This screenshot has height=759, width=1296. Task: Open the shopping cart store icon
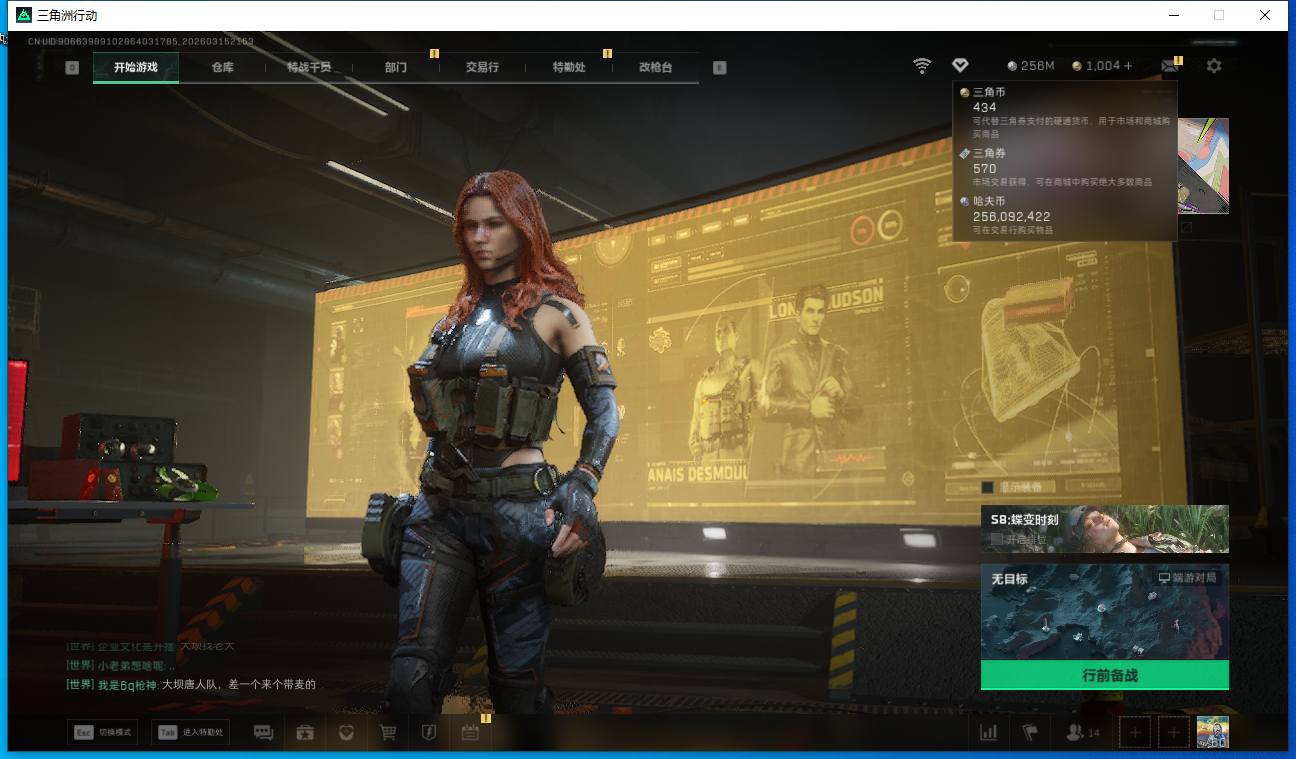[x=388, y=733]
